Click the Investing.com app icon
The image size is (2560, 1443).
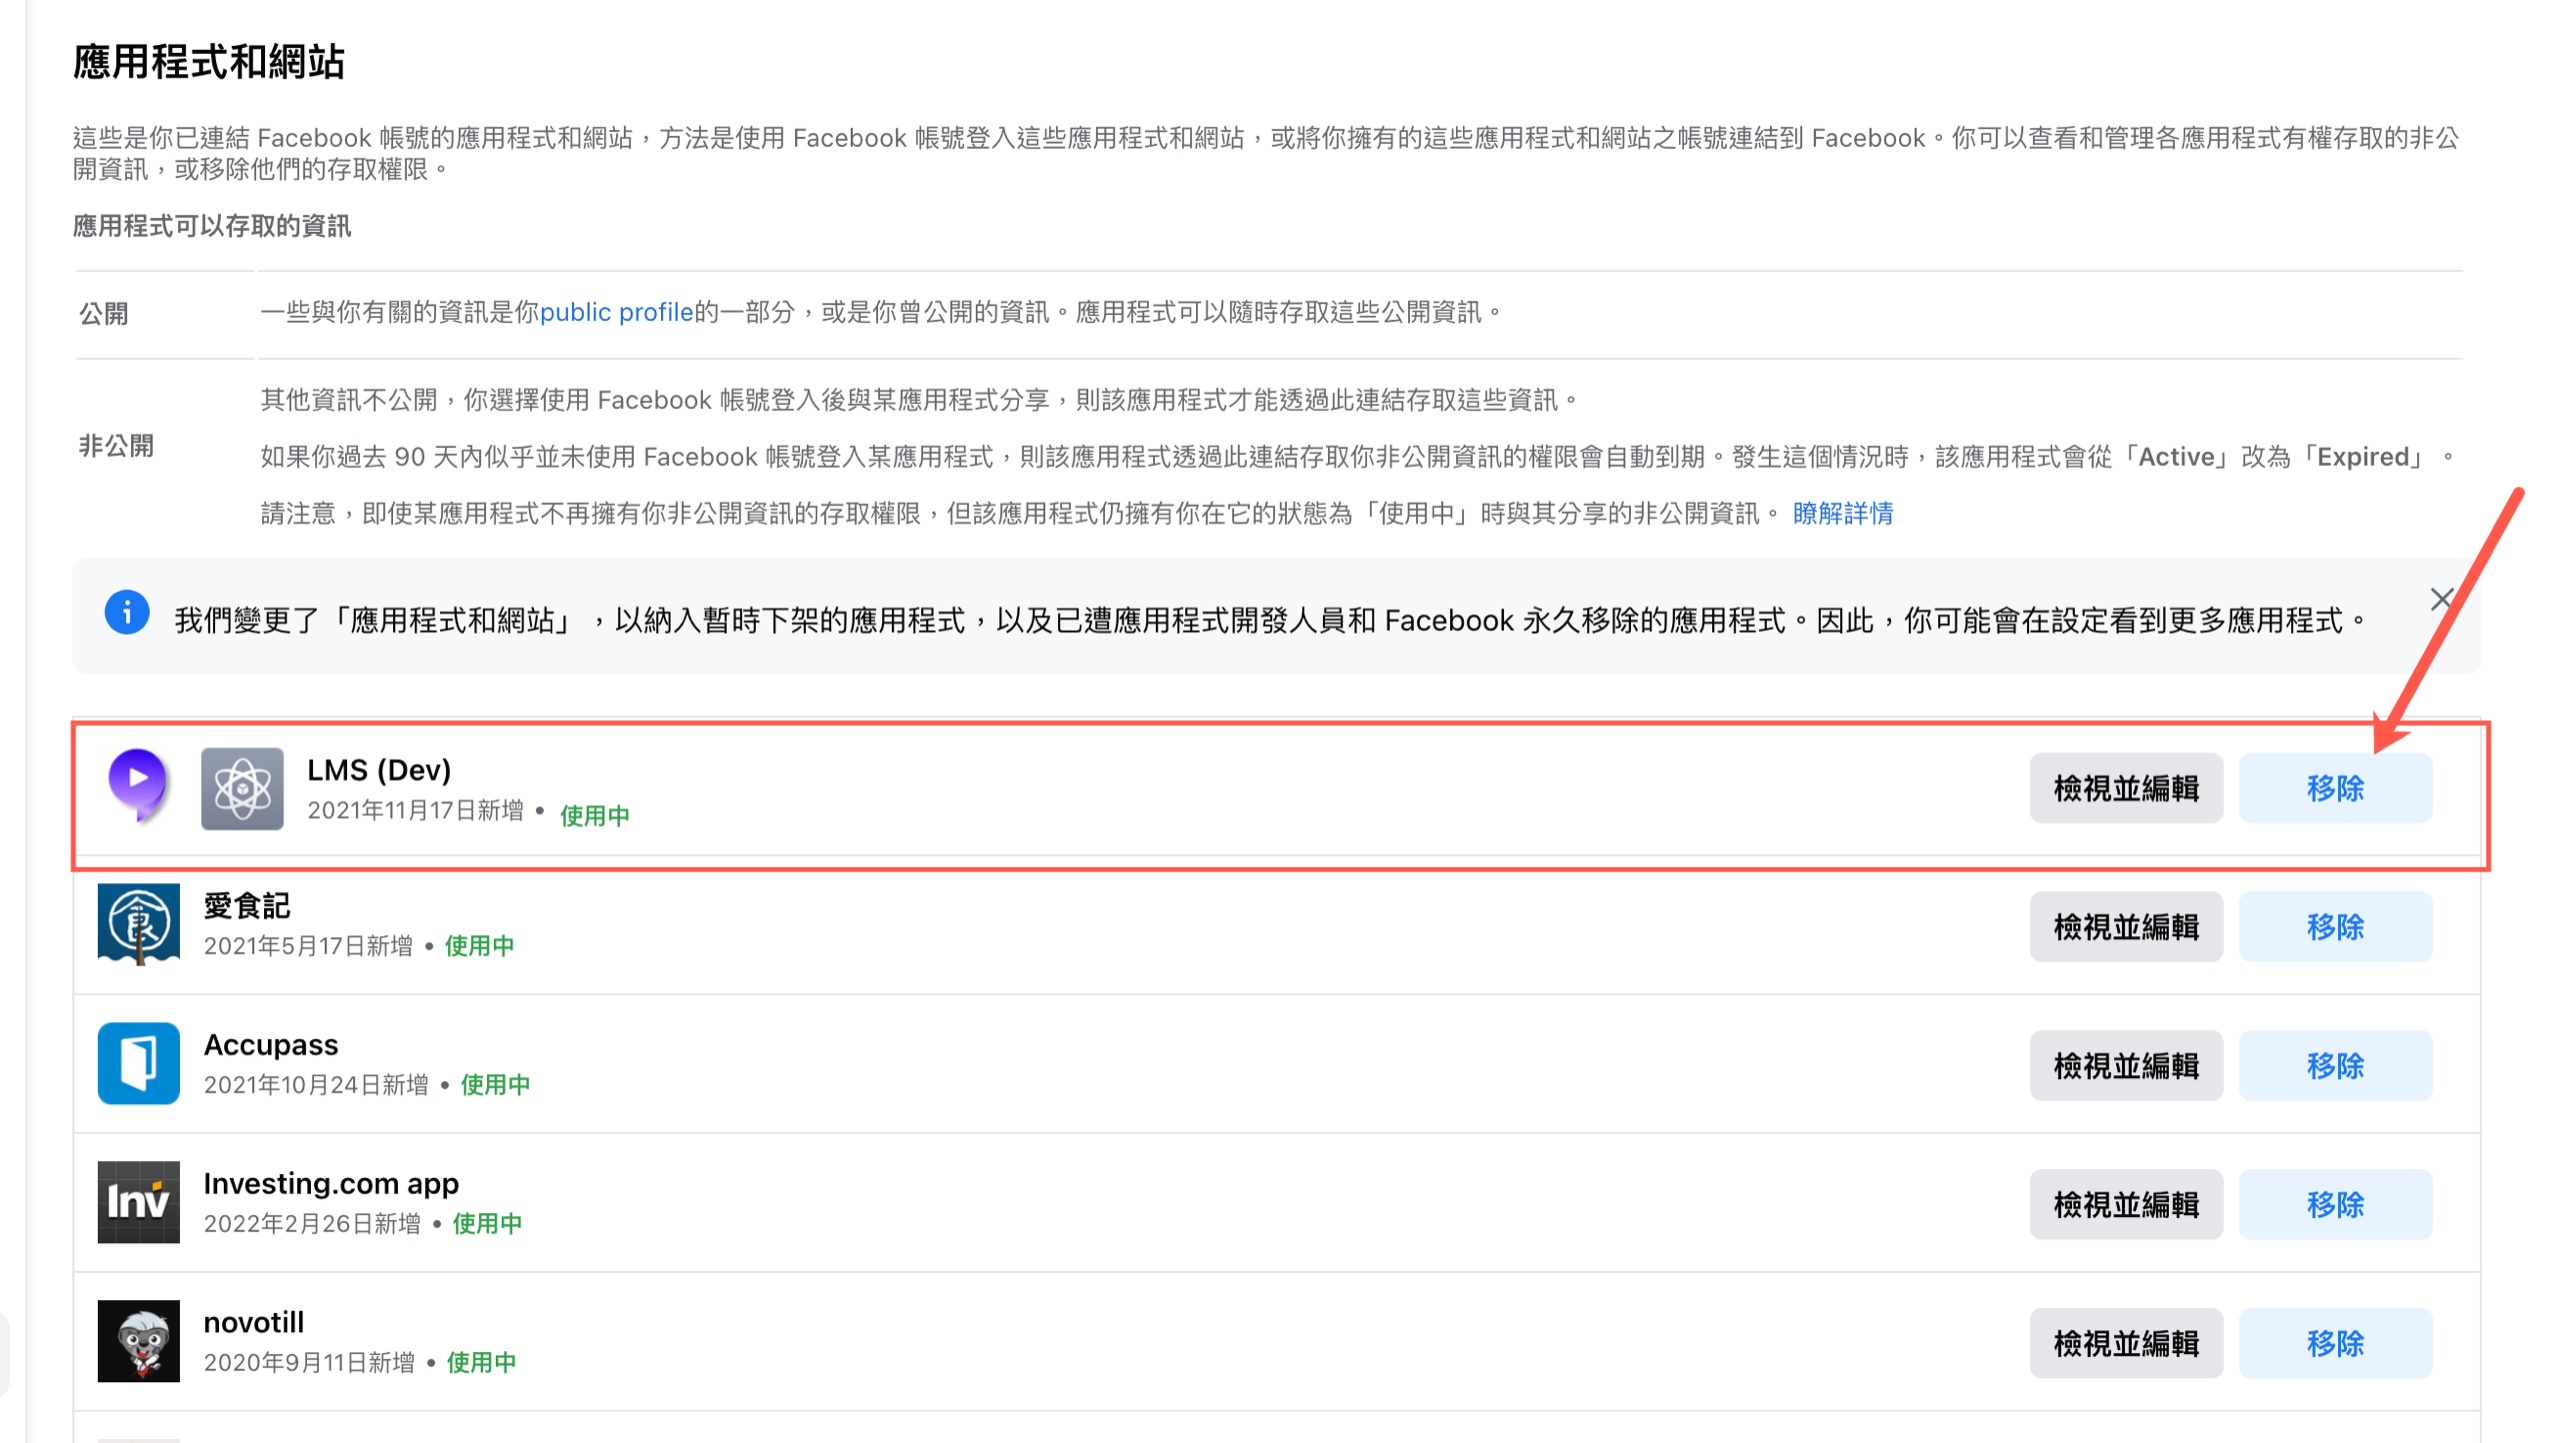pos(139,1202)
